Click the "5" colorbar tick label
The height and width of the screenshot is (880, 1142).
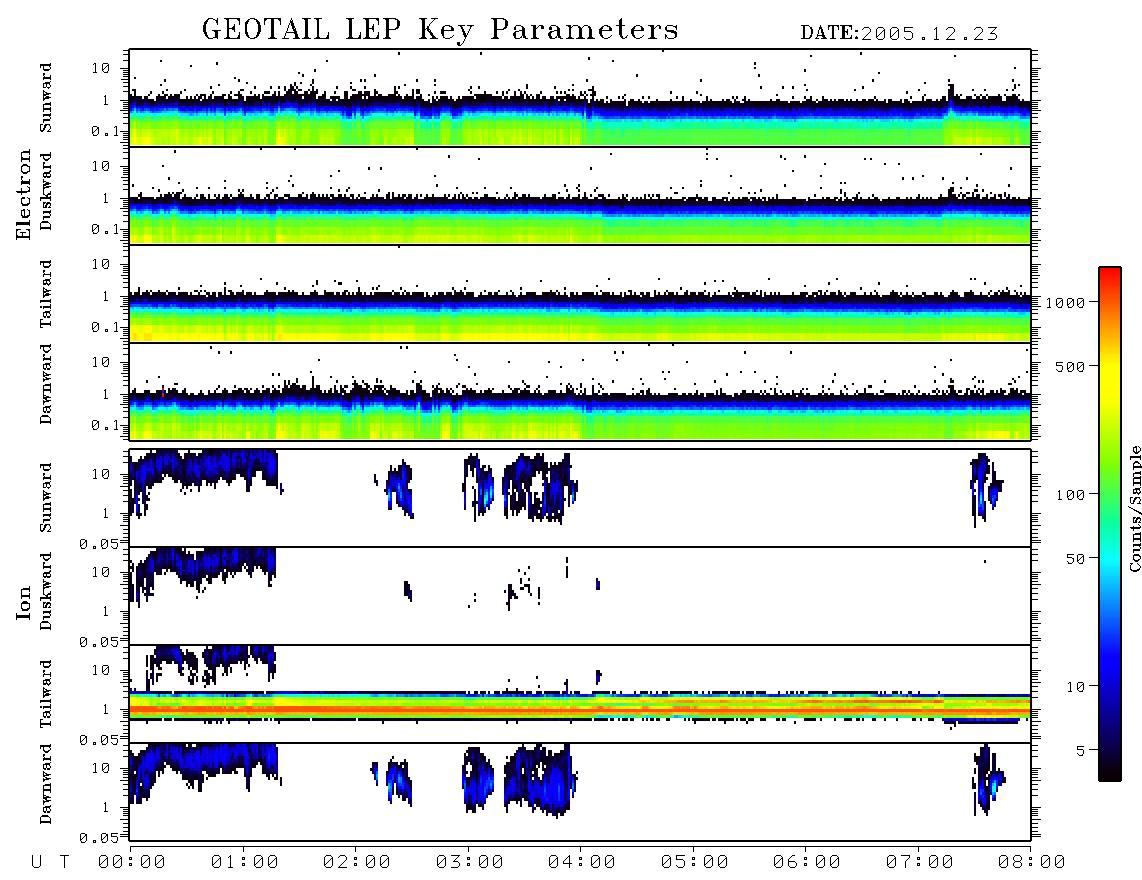point(1080,750)
